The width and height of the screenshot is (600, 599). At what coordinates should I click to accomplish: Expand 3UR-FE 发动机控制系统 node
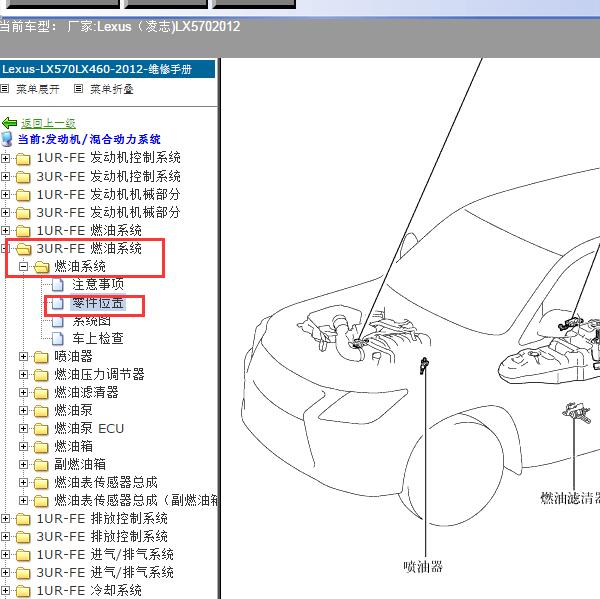(x=5, y=176)
